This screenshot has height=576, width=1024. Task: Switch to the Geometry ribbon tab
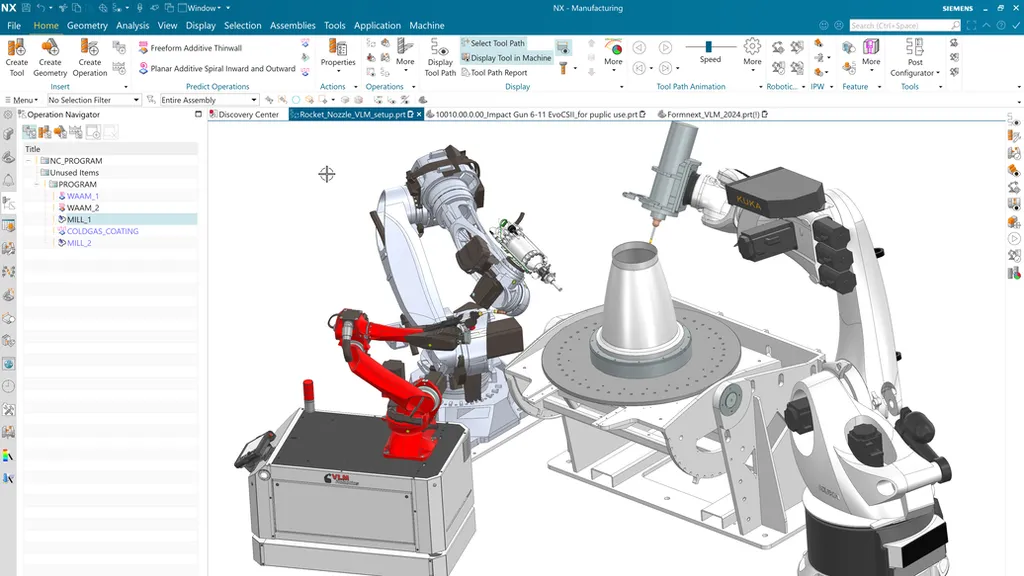[x=87, y=25]
